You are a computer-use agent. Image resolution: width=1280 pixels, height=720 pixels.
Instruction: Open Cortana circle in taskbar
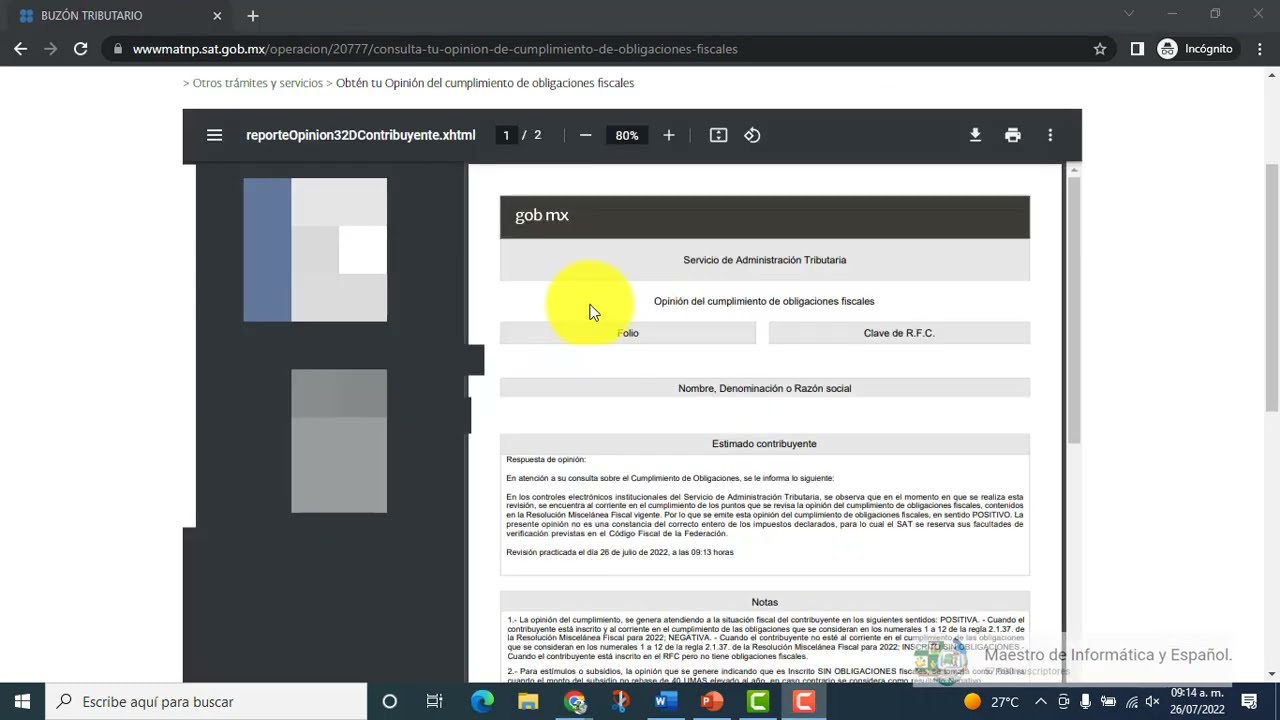[x=390, y=701]
